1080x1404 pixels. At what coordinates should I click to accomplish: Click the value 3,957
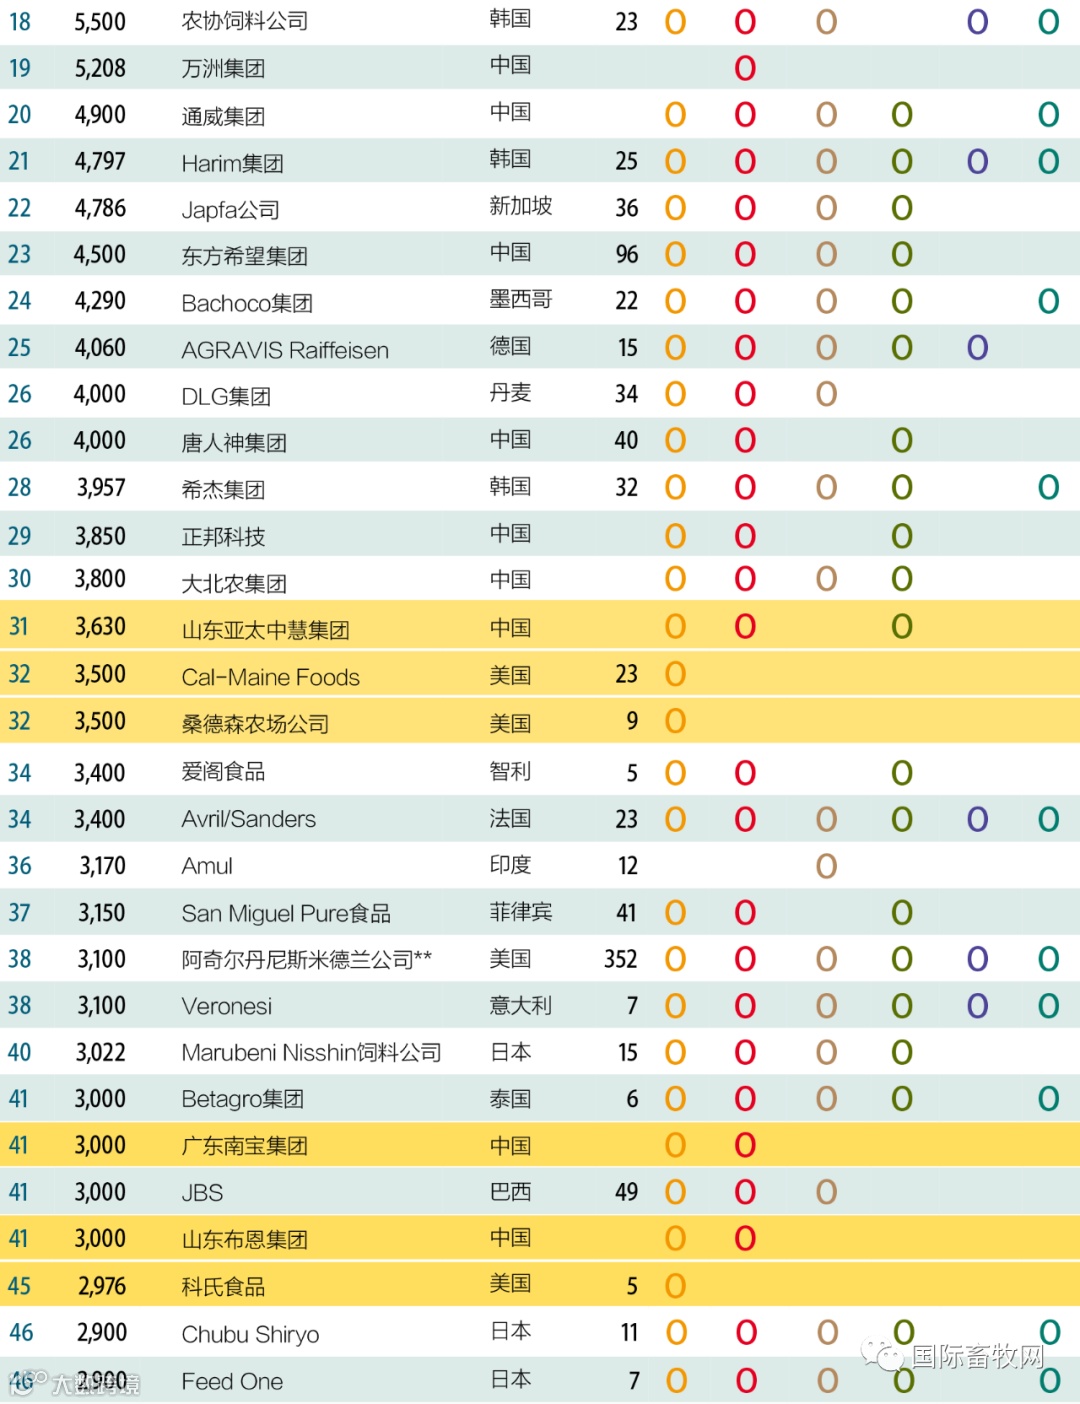tap(101, 487)
